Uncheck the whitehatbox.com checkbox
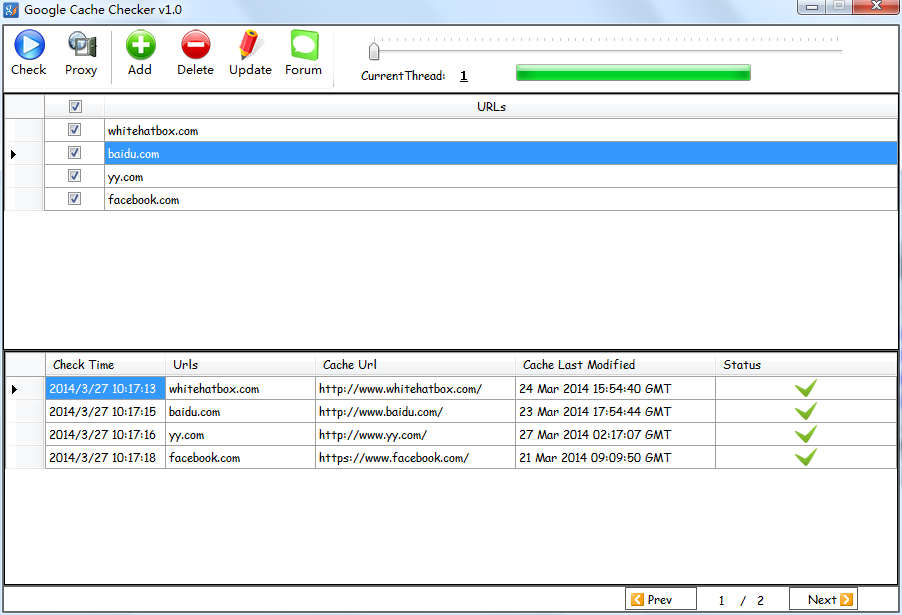This screenshot has width=902, height=615. coord(74,130)
